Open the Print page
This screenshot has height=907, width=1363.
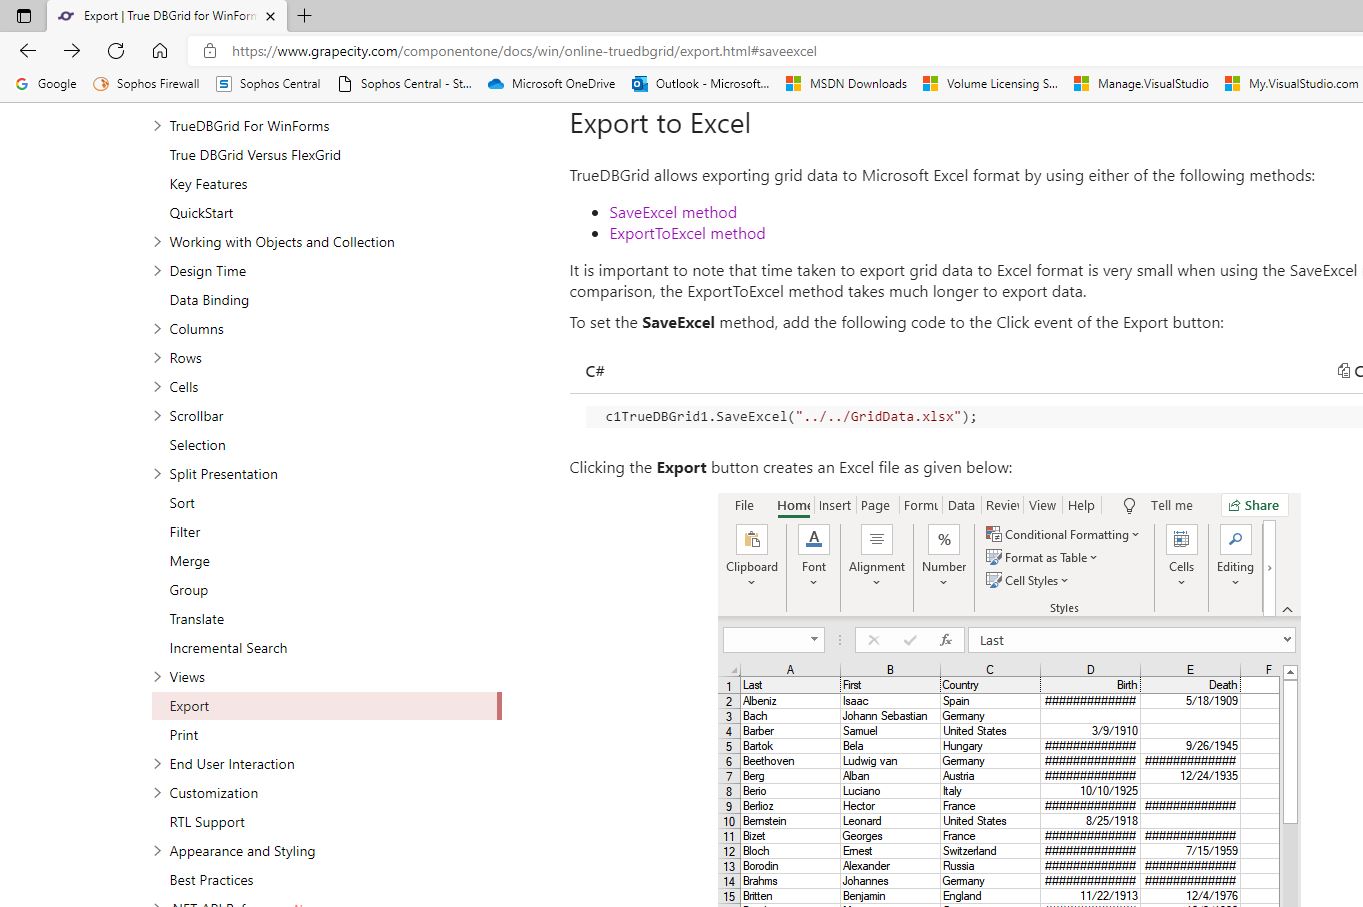(184, 735)
